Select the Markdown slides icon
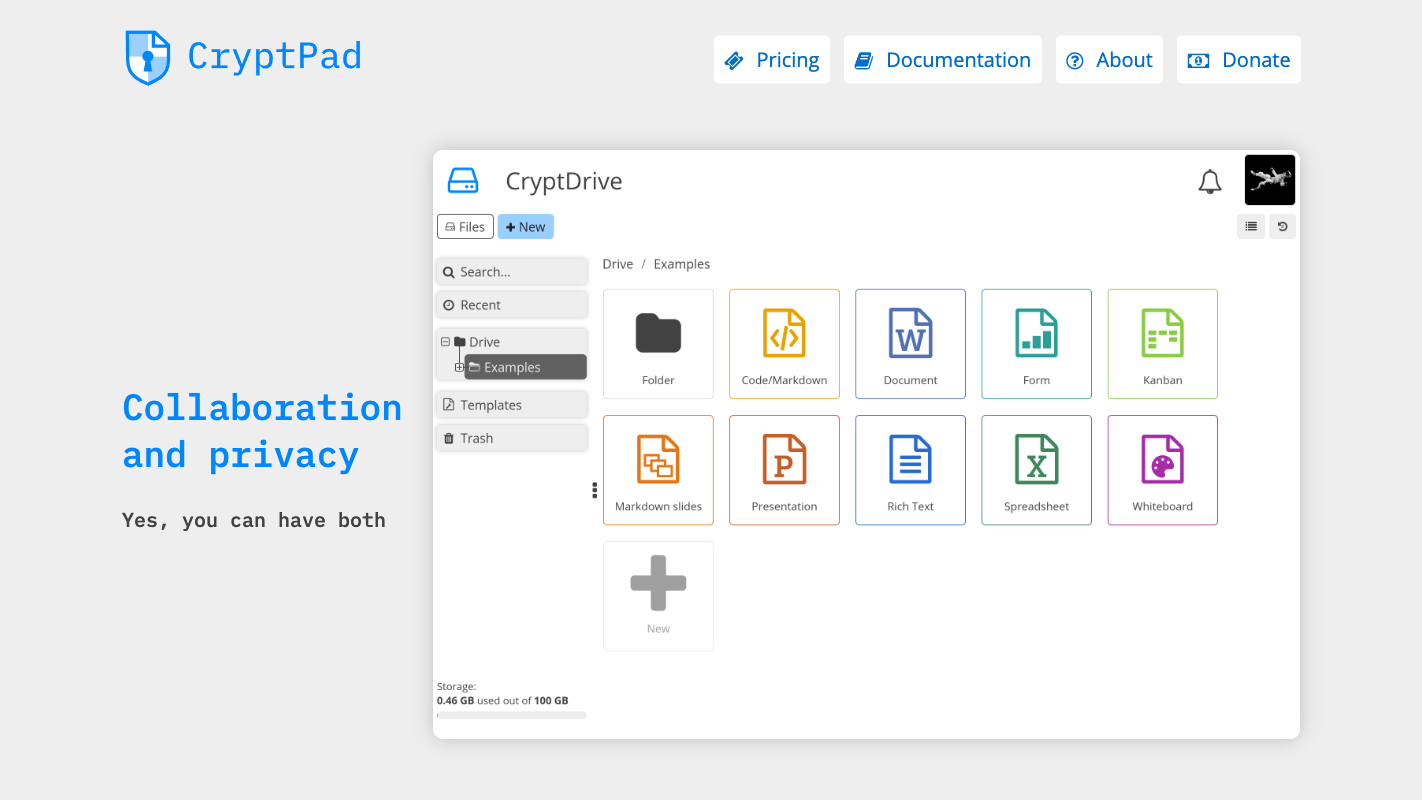 (x=658, y=470)
